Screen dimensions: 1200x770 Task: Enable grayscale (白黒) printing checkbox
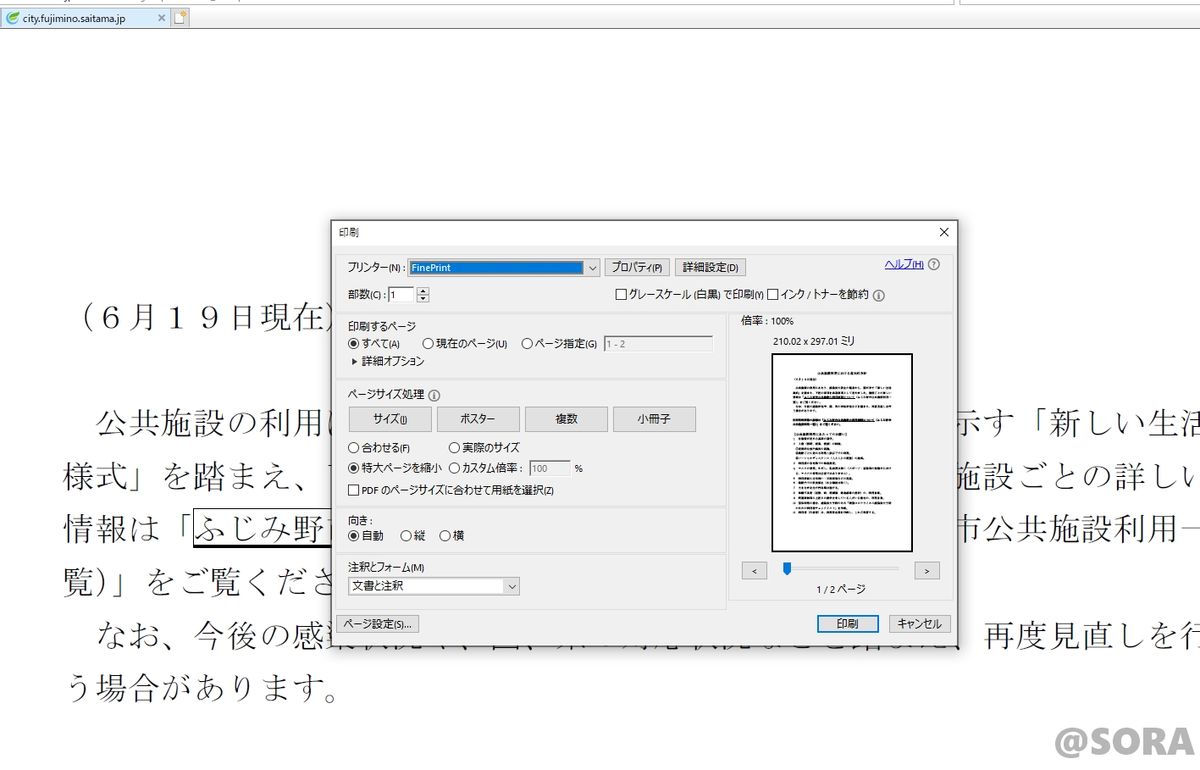tap(621, 295)
